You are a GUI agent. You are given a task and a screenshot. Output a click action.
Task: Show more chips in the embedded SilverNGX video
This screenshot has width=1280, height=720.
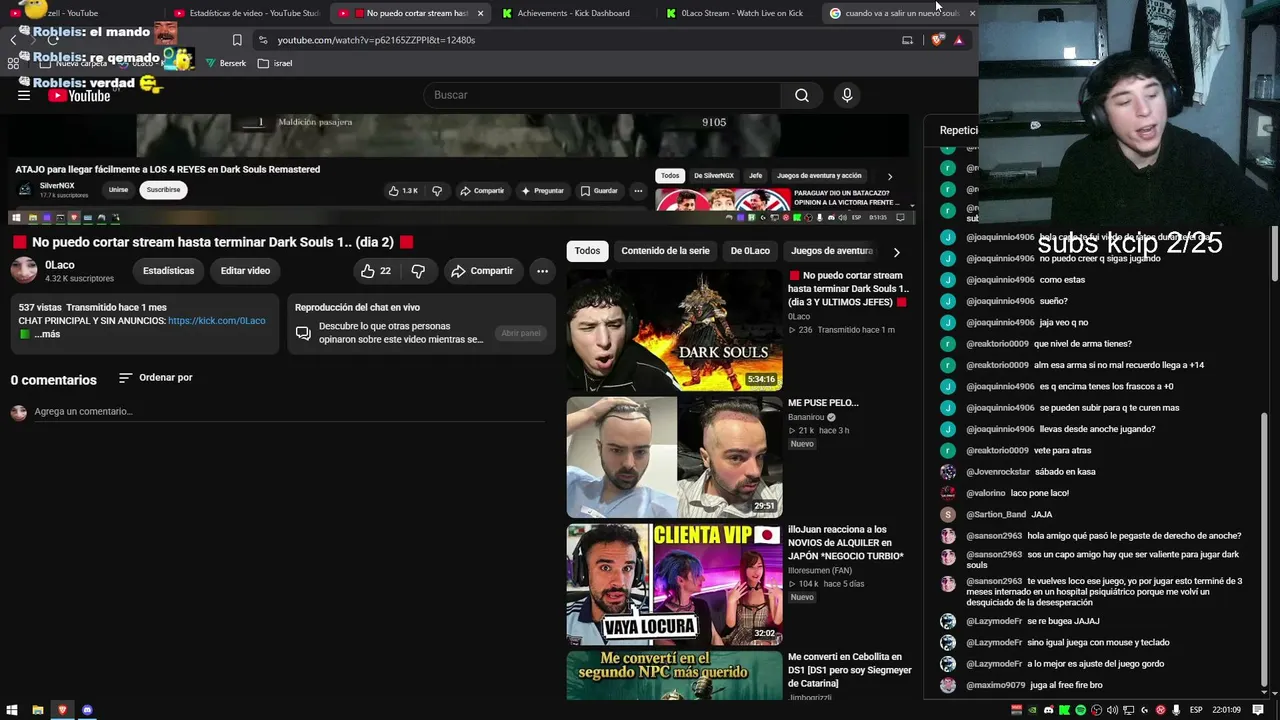[890, 176]
